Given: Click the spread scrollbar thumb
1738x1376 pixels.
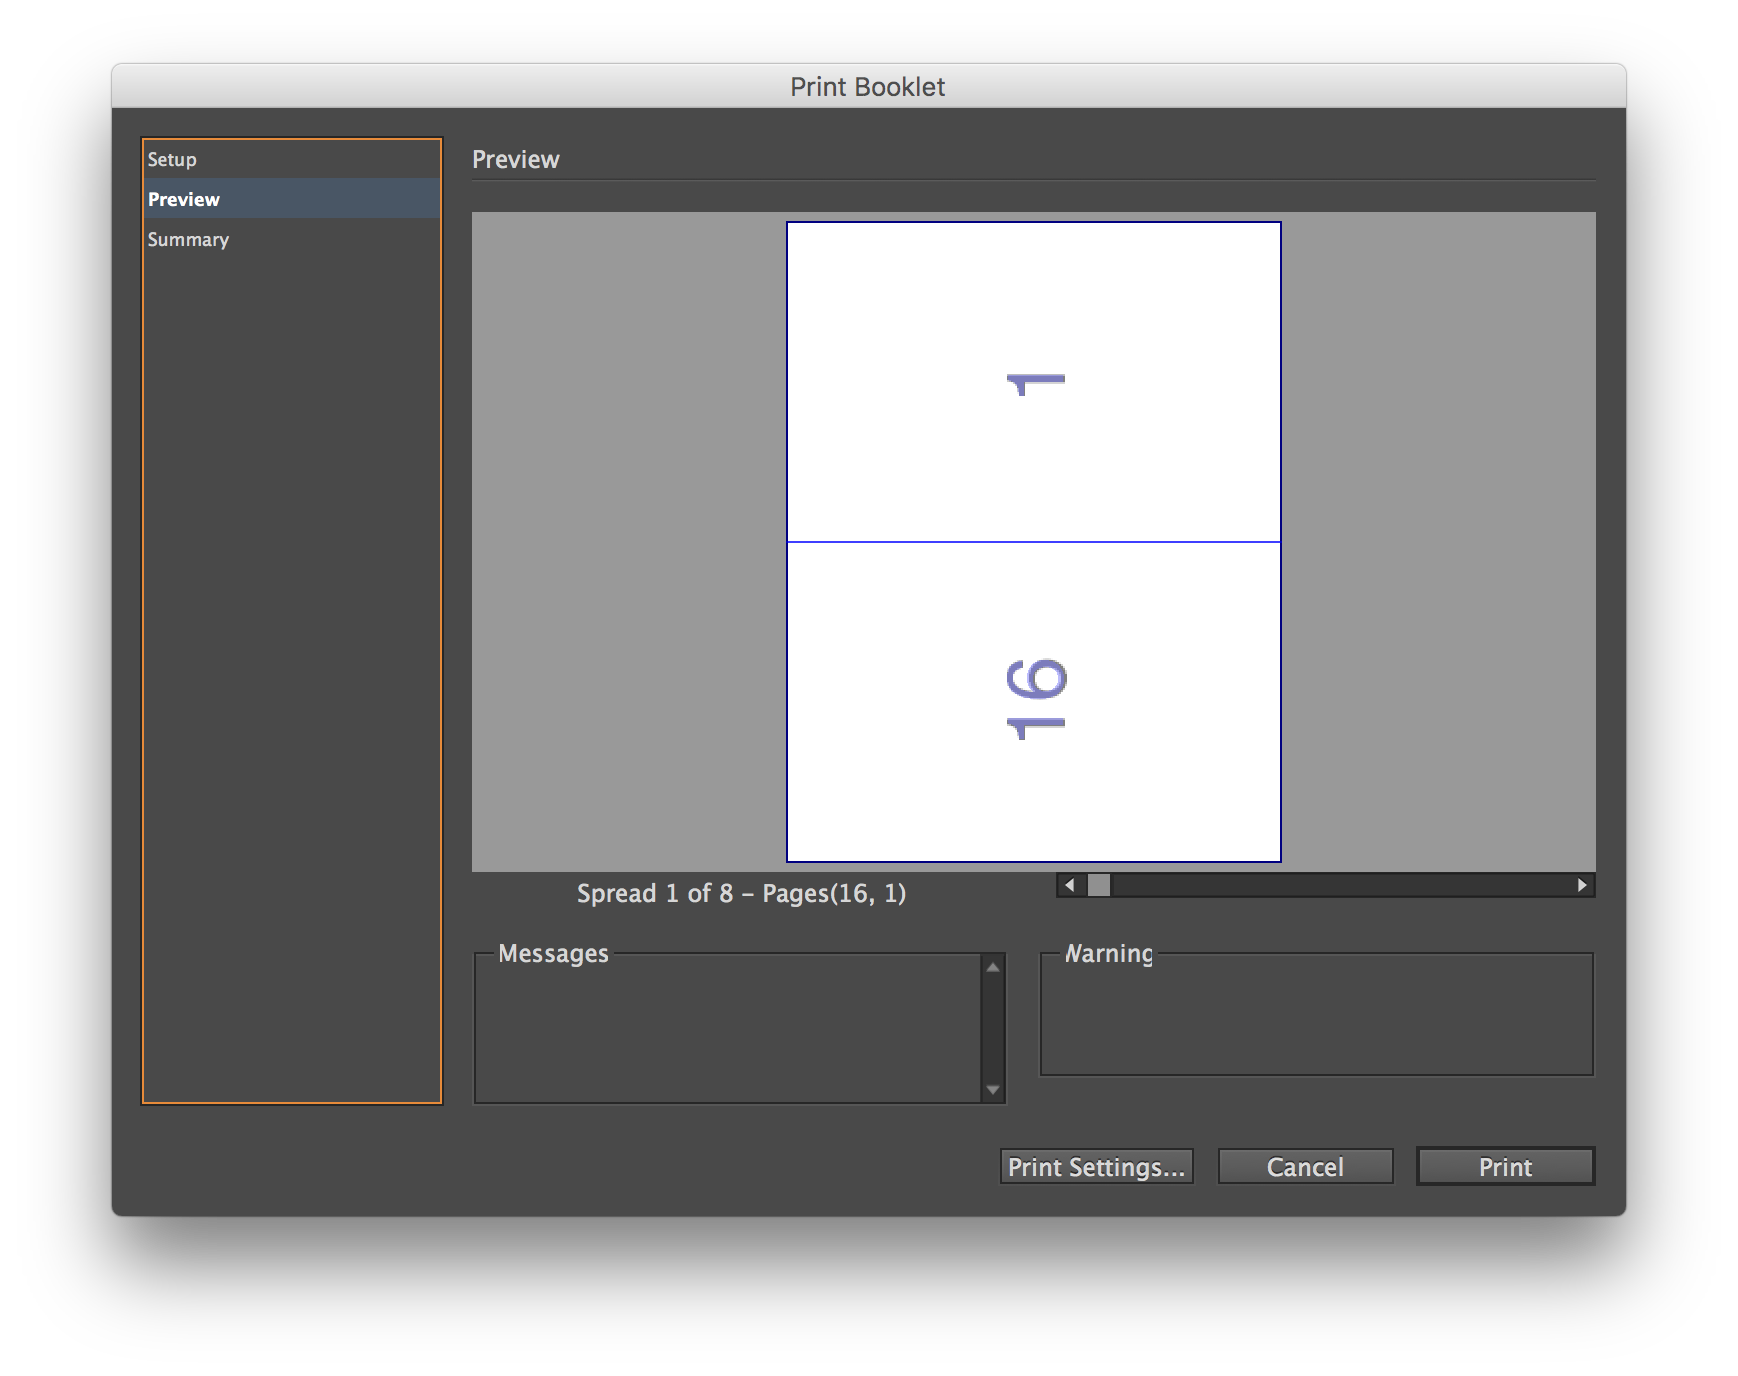Looking at the screenshot, I should coord(1099,885).
